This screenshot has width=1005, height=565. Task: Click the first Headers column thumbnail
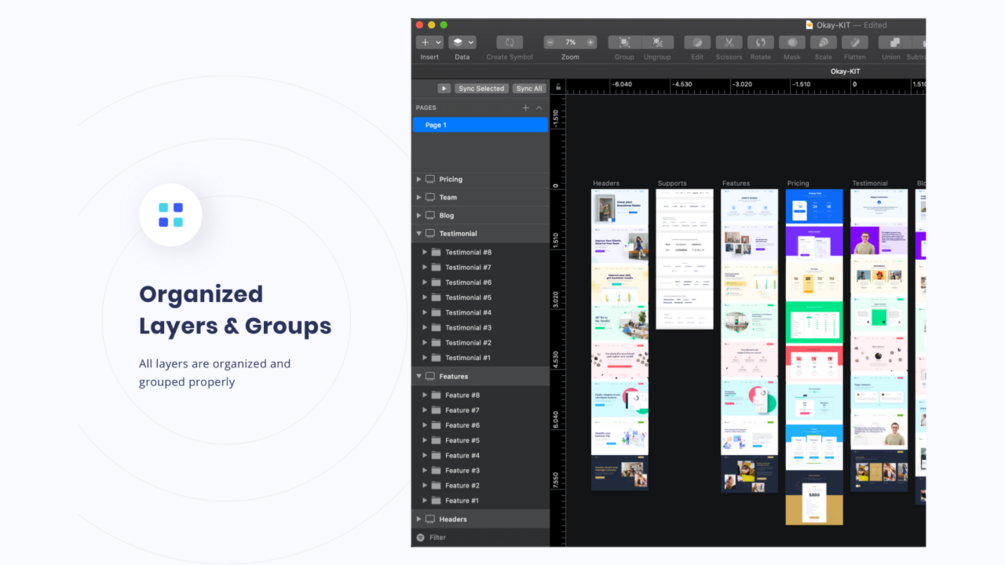pos(619,206)
